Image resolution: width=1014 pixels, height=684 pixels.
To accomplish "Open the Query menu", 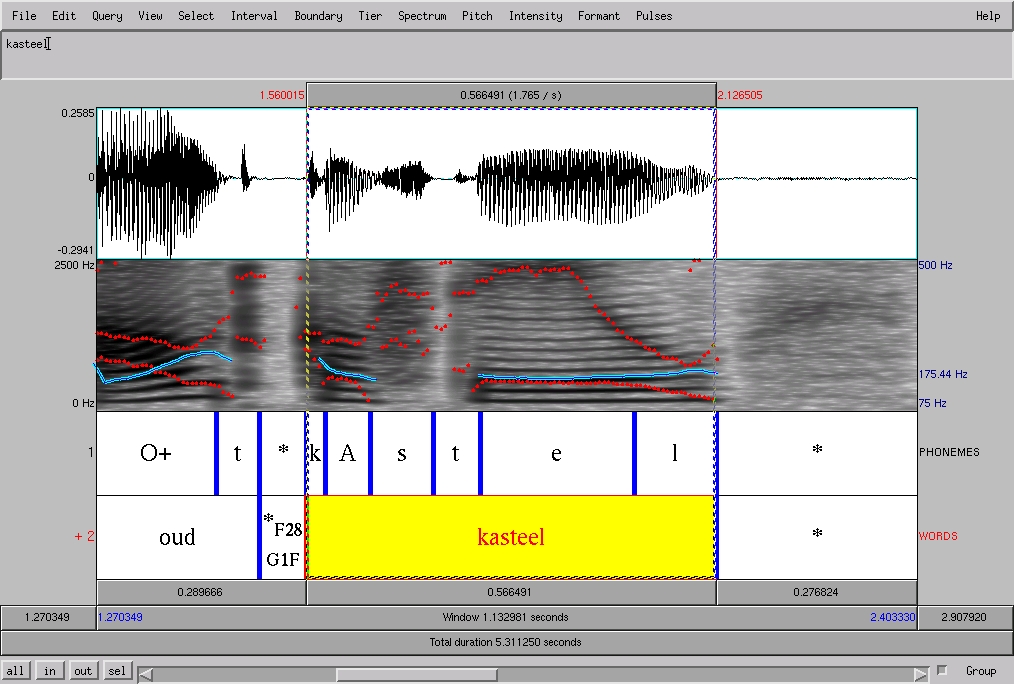I will [x=107, y=16].
